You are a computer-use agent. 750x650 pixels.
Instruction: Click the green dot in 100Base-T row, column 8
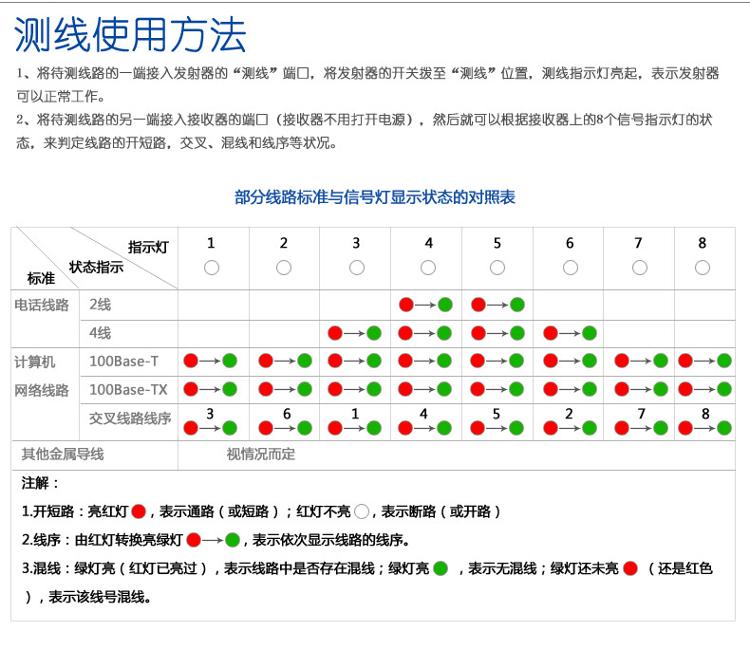point(724,361)
